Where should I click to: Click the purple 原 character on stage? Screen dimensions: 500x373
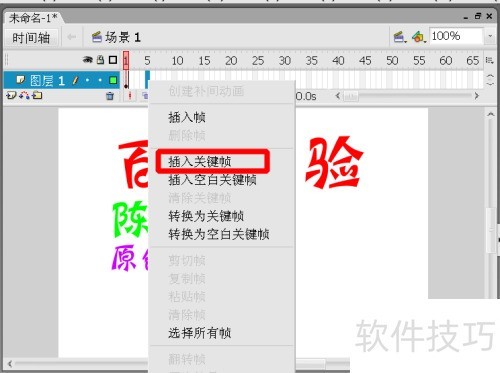pyautogui.click(x=124, y=258)
